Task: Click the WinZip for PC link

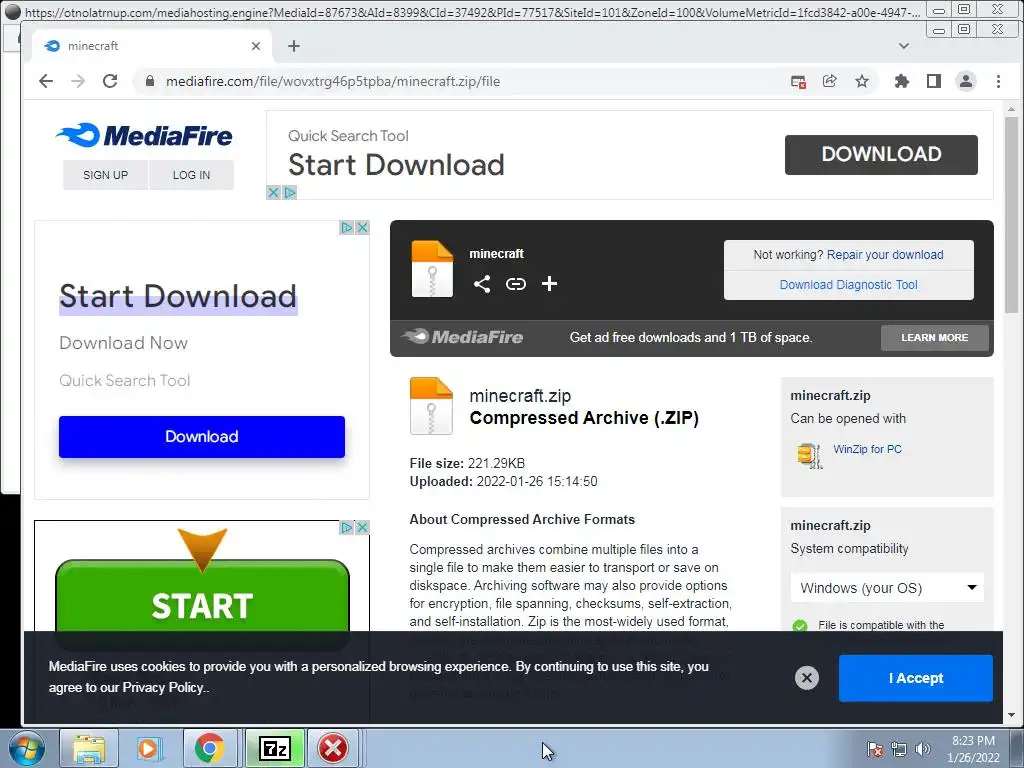Action: (x=867, y=449)
